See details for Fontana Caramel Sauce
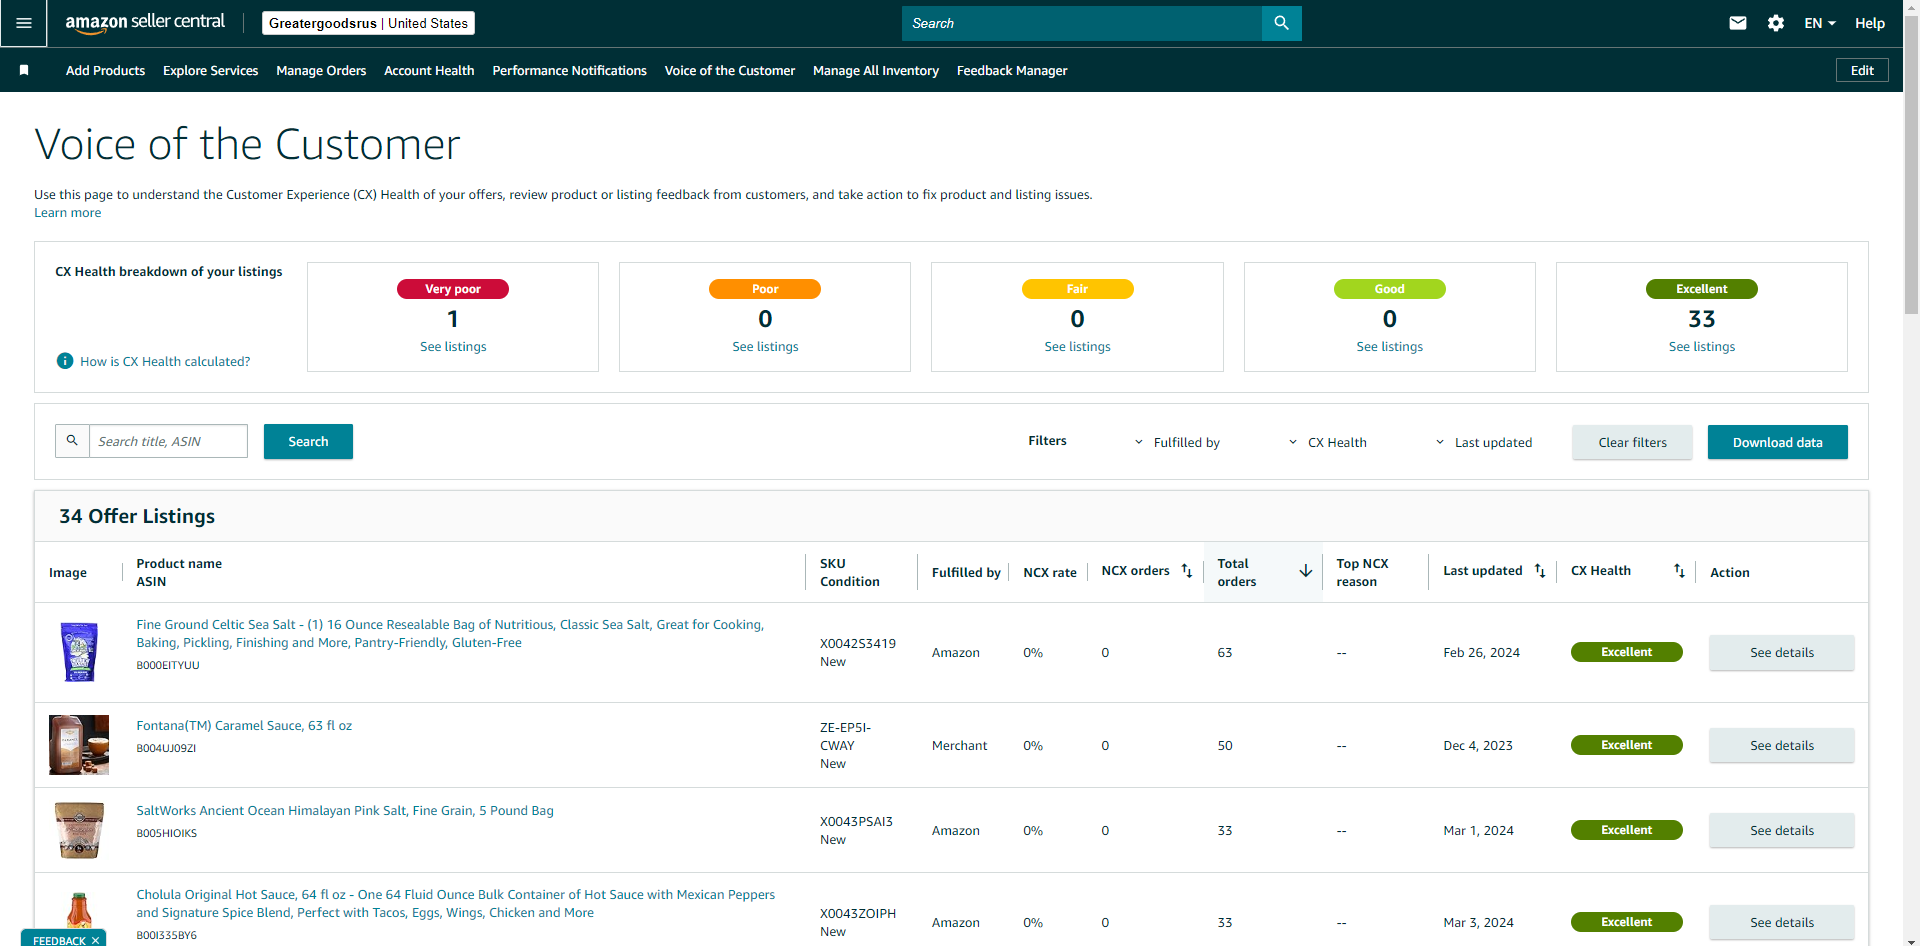 1781,745
